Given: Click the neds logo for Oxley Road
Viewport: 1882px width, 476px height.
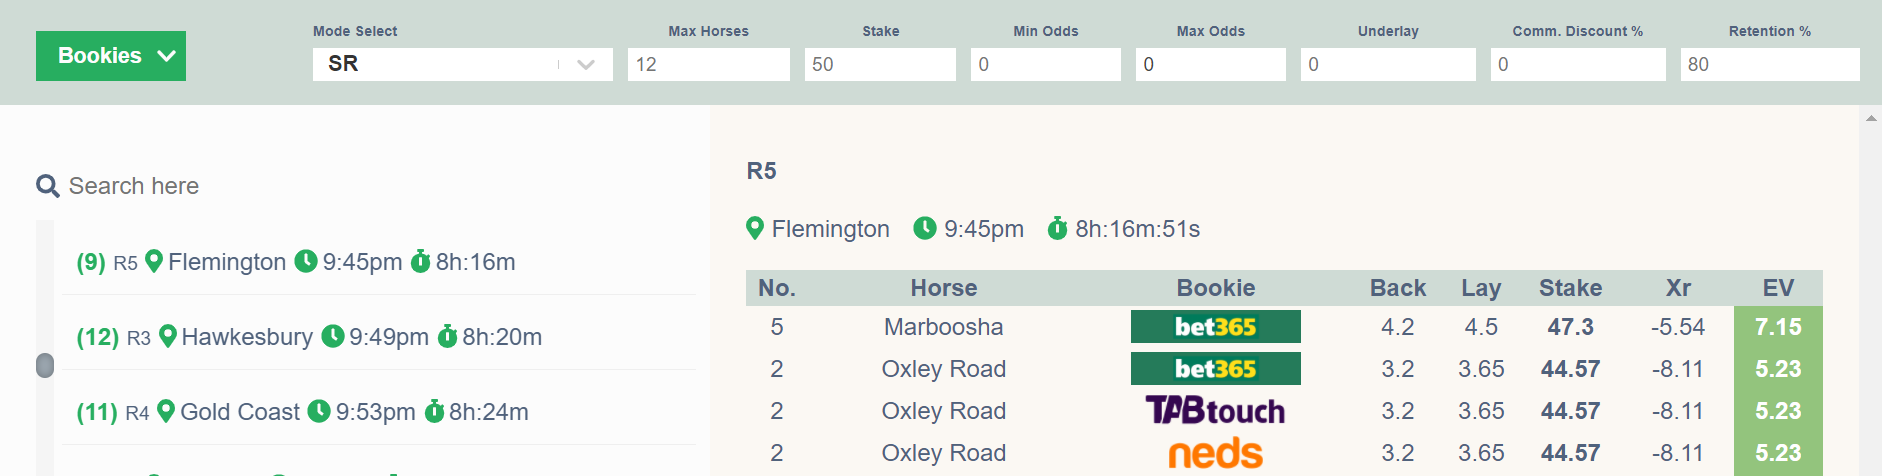Looking at the screenshot, I should [x=1215, y=454].
